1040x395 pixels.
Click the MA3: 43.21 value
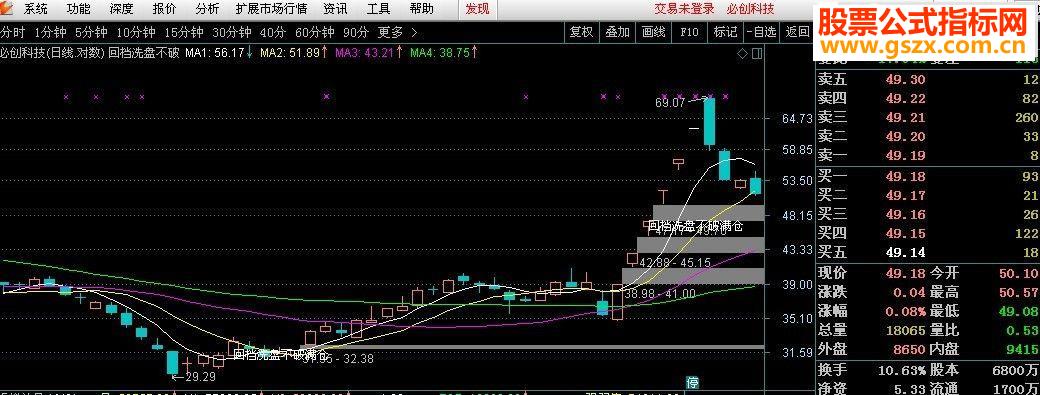point(365,53)
